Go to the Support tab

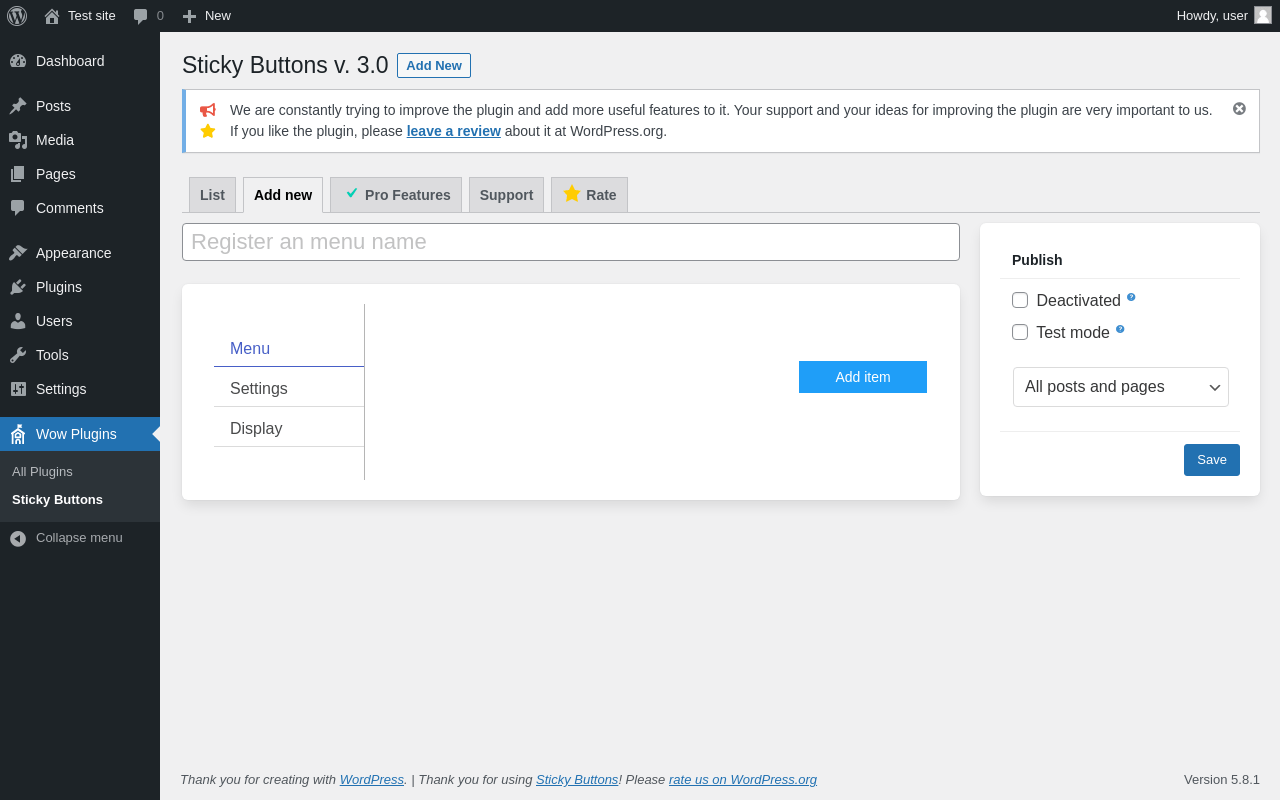click(506, 195)
